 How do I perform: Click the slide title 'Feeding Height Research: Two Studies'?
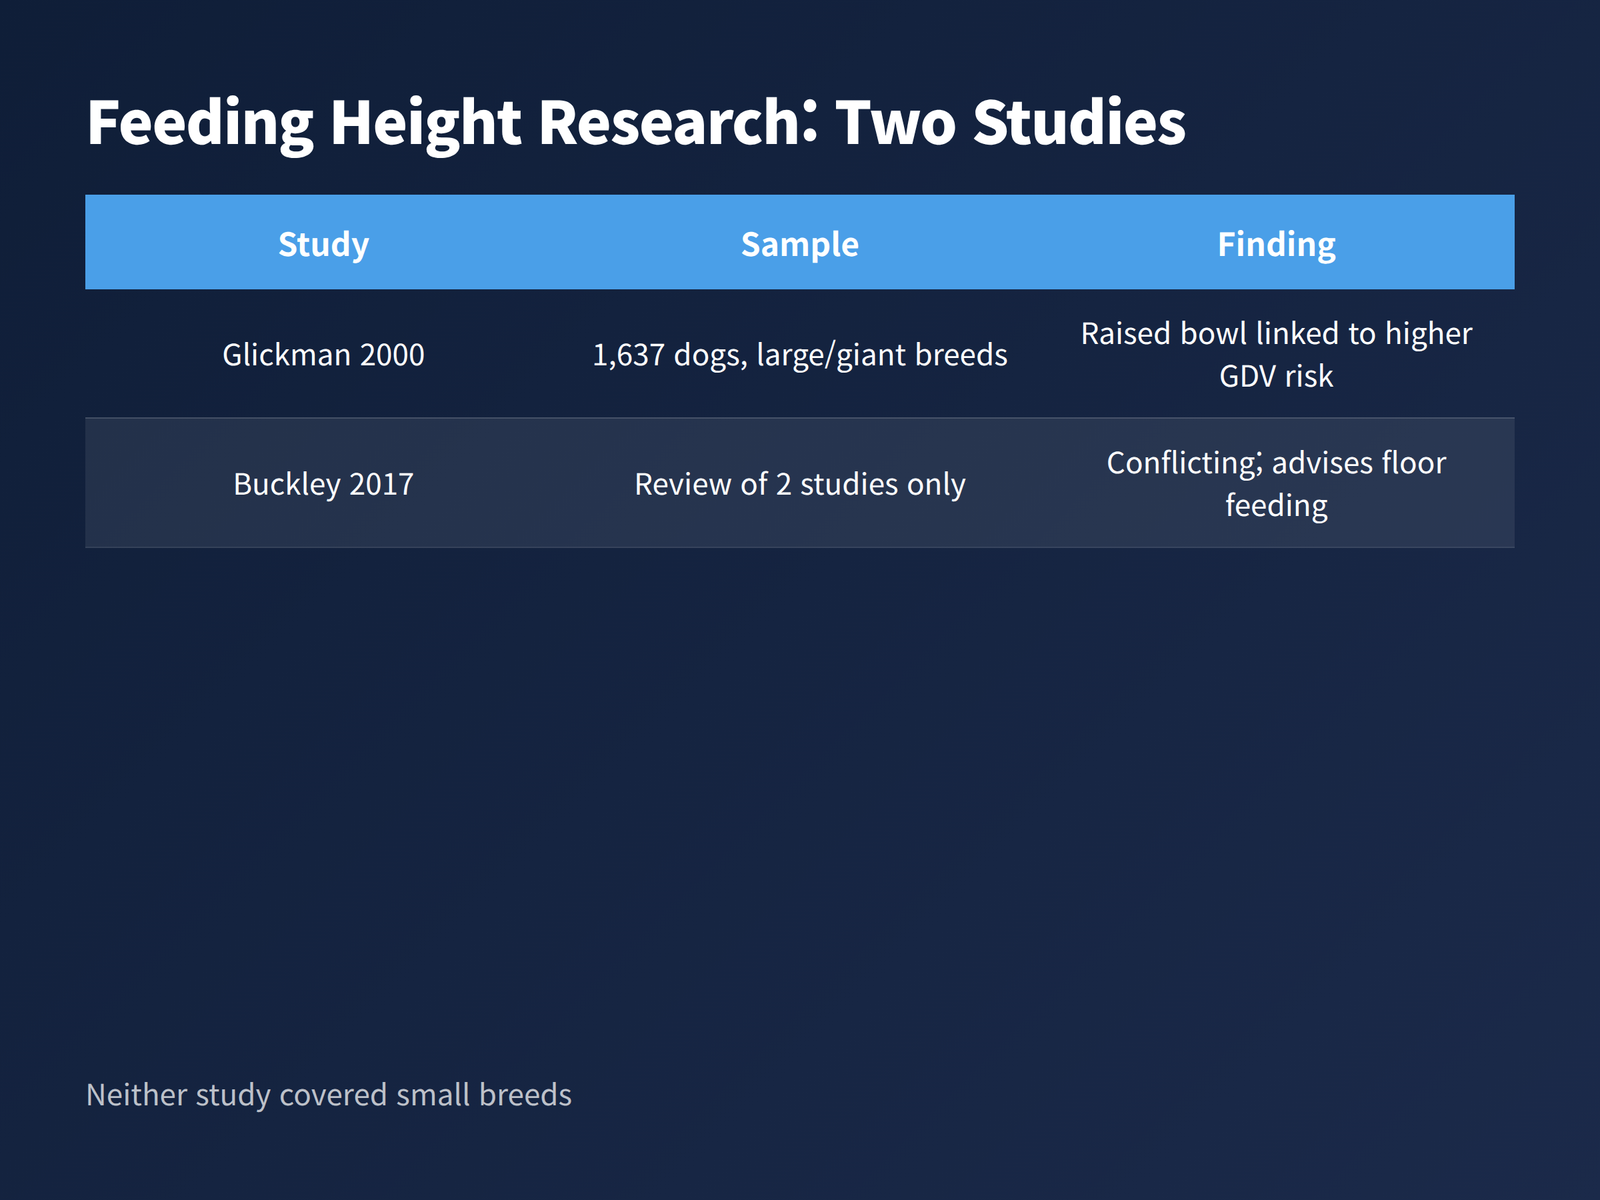pyautogui.click(x=636, y=123)
